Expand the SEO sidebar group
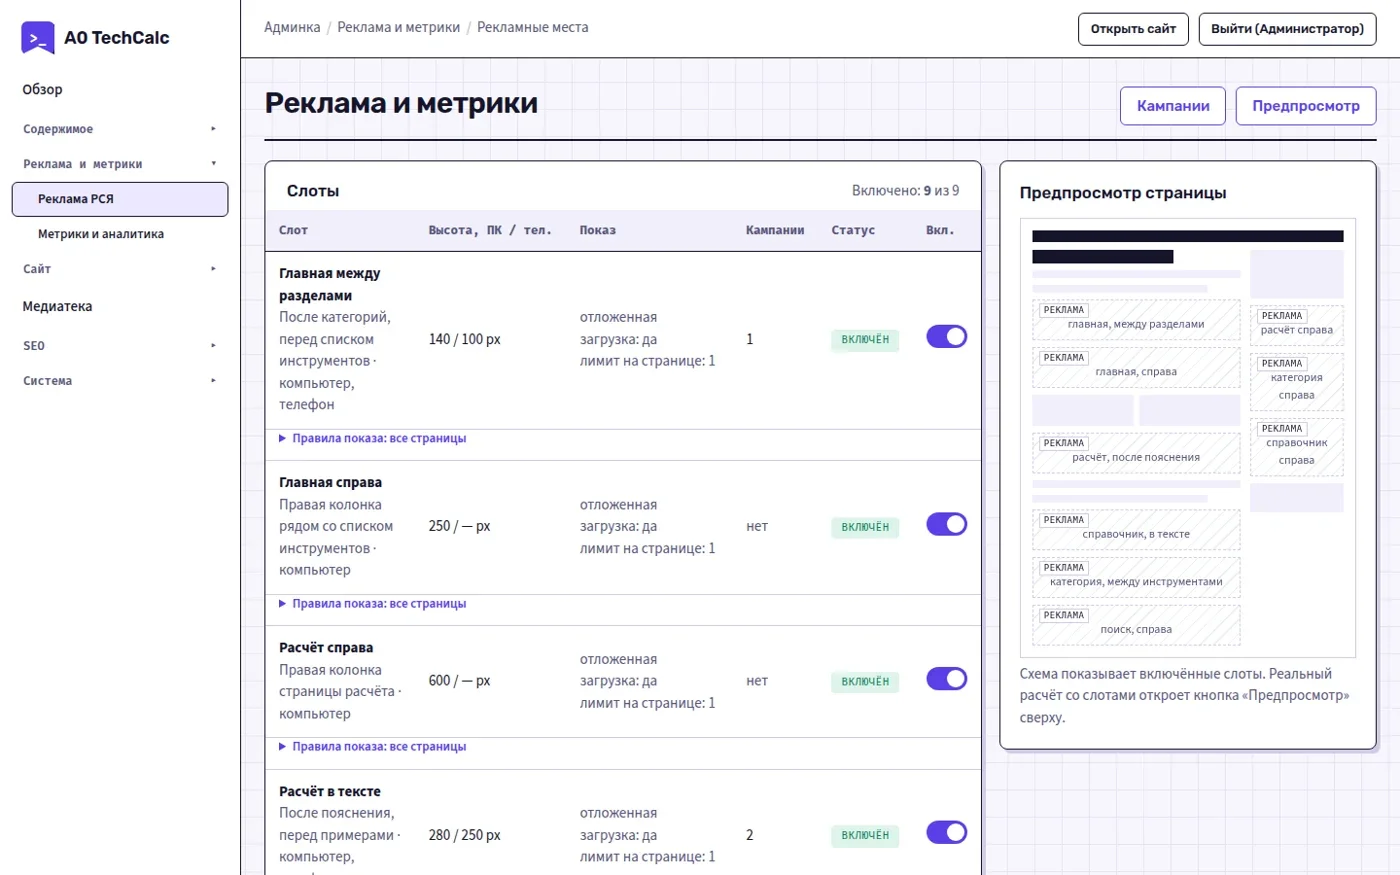Screen dimensions: 1400x875 point(120,346)
